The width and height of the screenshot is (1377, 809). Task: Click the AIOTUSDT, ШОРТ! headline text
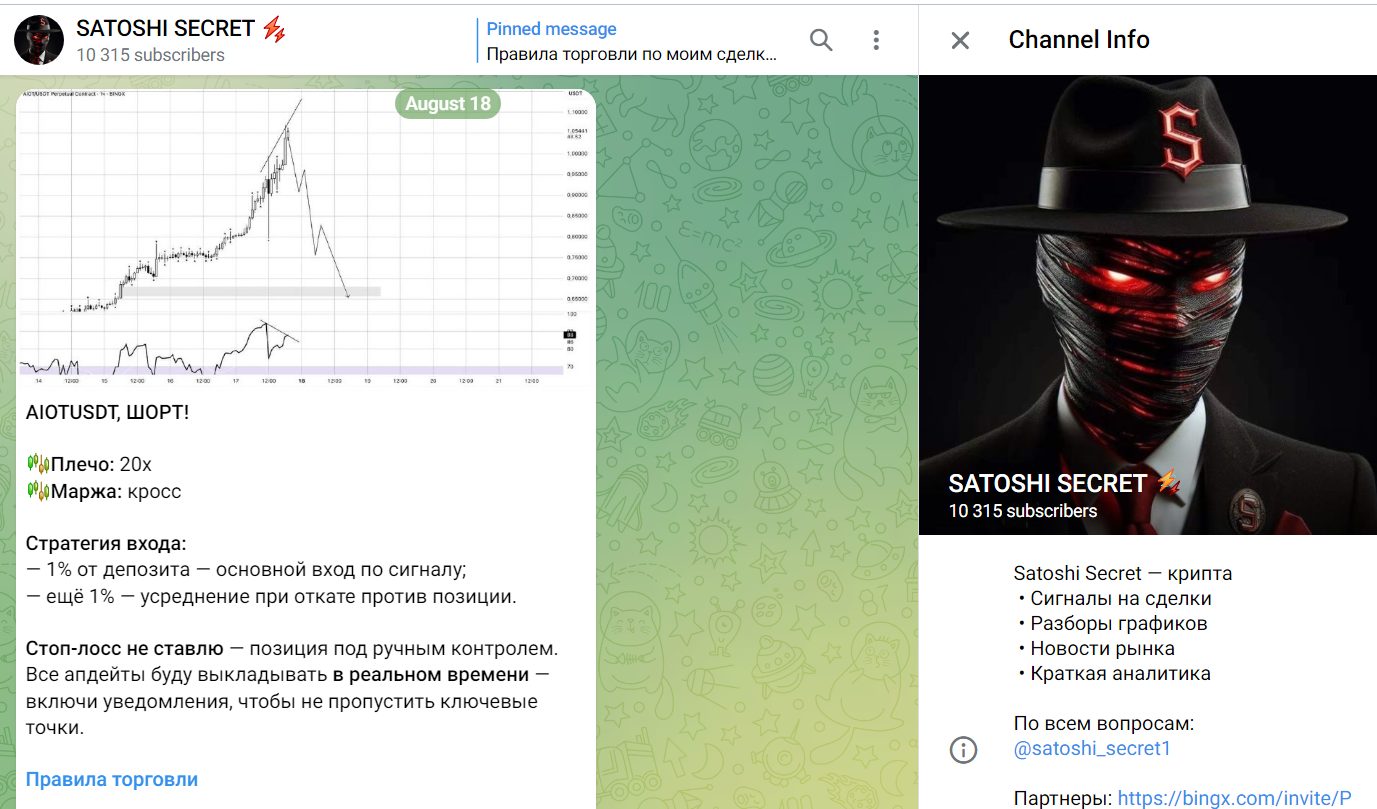coord(107,412)
